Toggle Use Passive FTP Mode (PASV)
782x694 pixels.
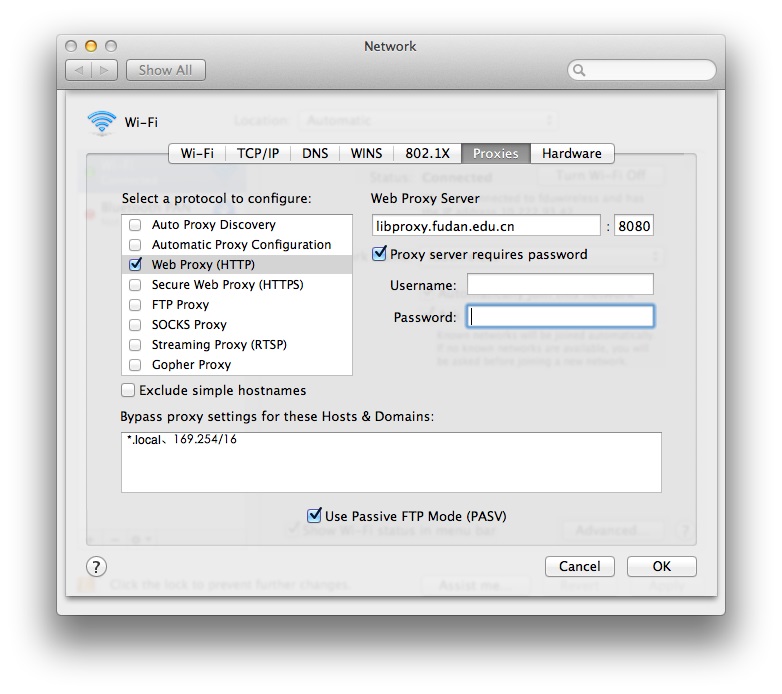[x=314, y=516]
